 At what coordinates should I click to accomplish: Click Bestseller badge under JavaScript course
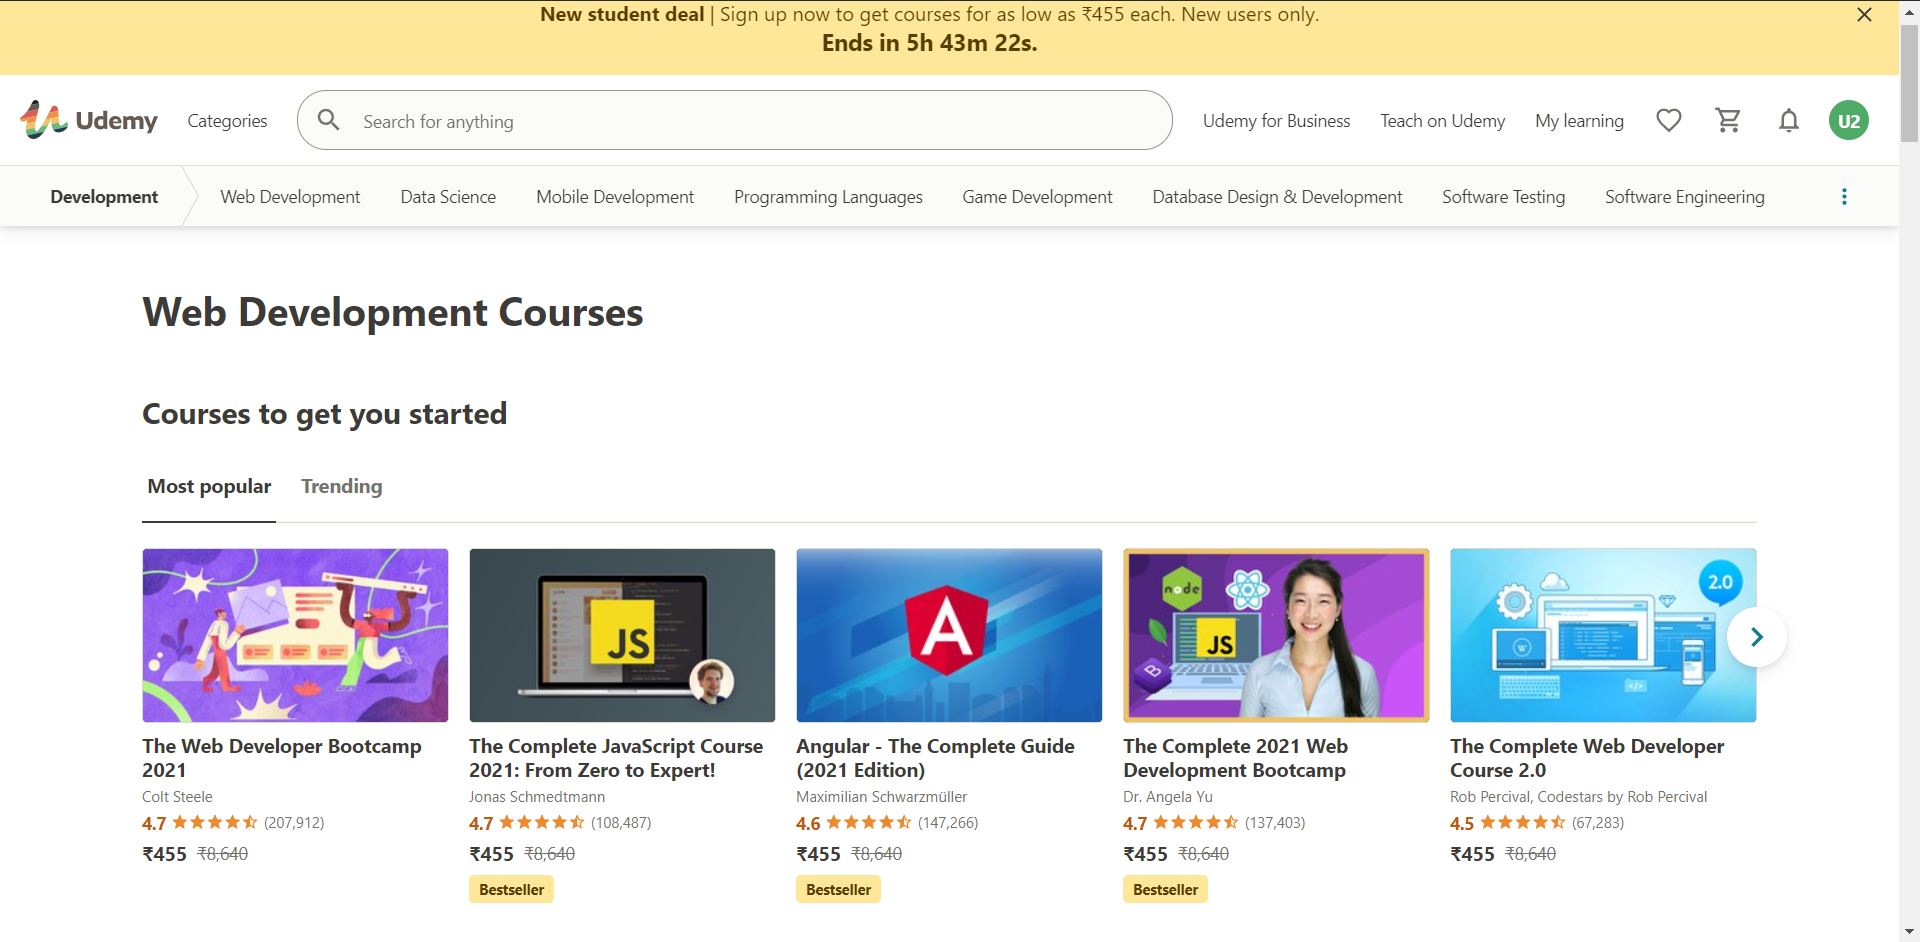[511, 889]
